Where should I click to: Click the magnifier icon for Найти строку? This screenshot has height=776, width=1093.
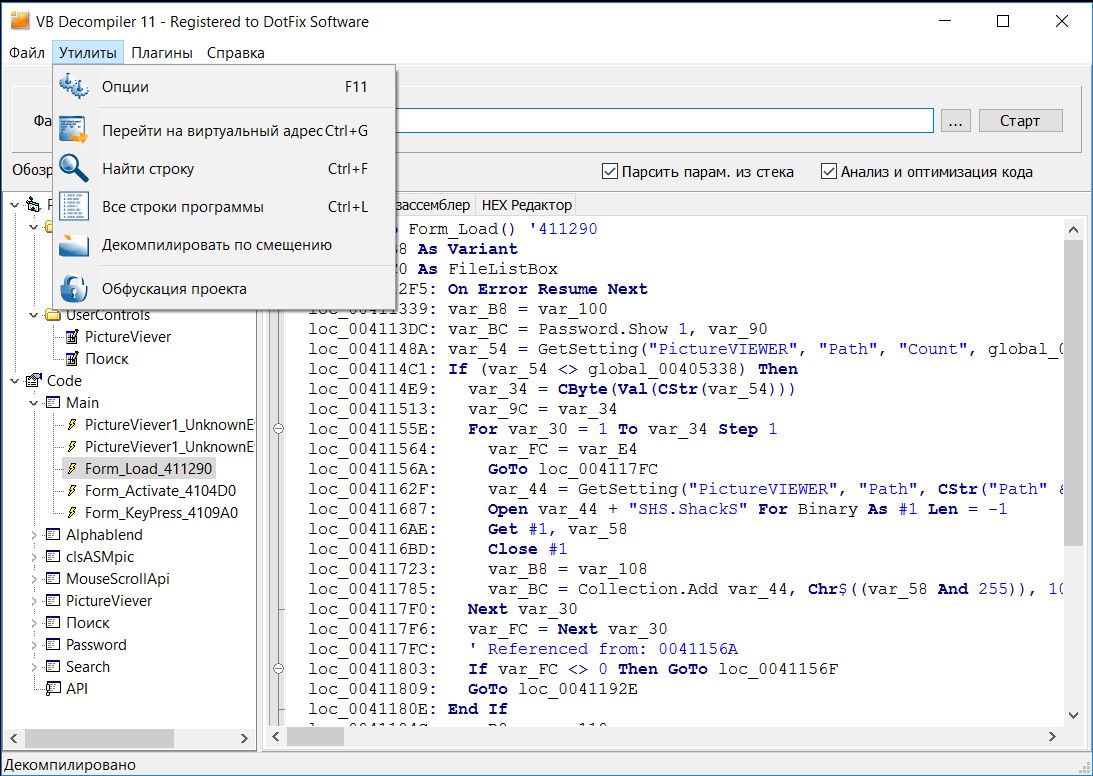74,169
